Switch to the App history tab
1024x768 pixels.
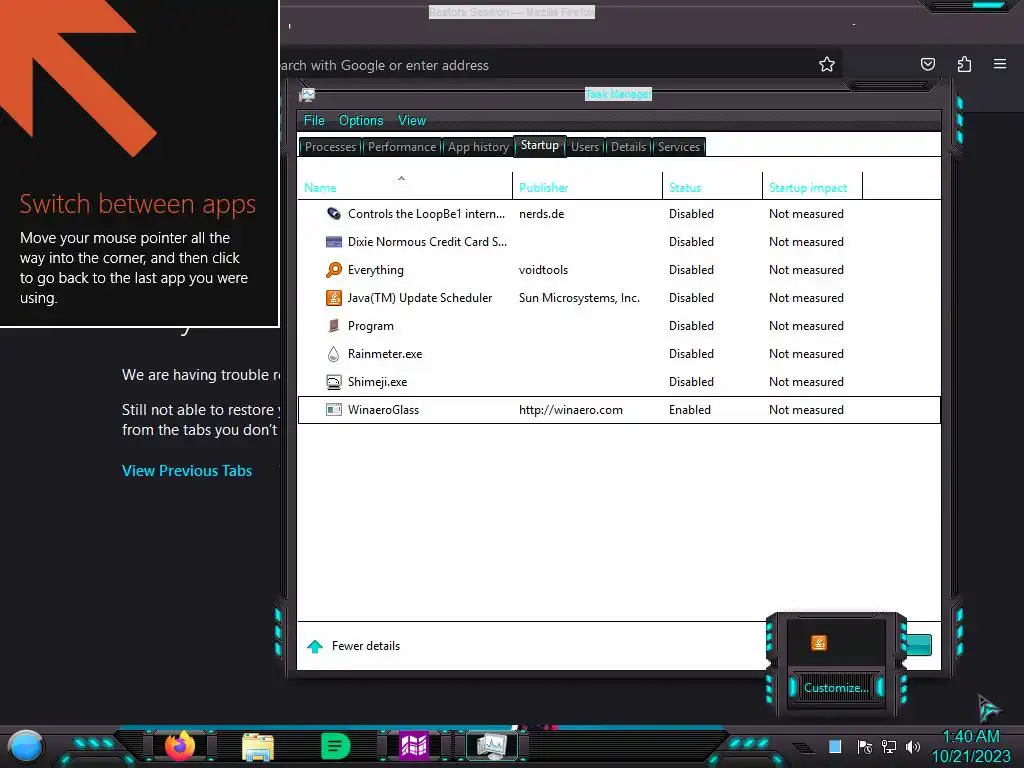coord(478,147)
